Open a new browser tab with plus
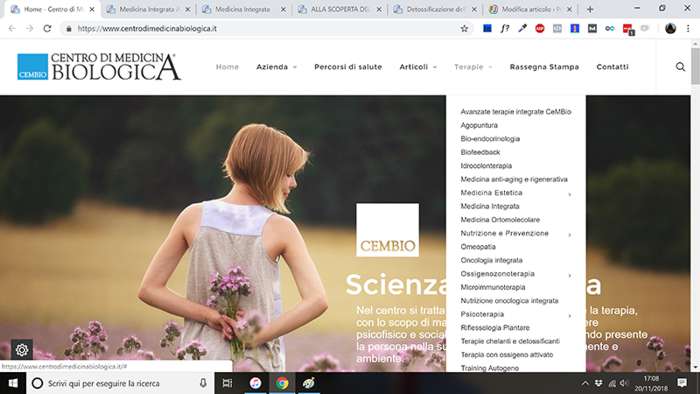Viewport: 700px width, 394px height. pos(590,9)
